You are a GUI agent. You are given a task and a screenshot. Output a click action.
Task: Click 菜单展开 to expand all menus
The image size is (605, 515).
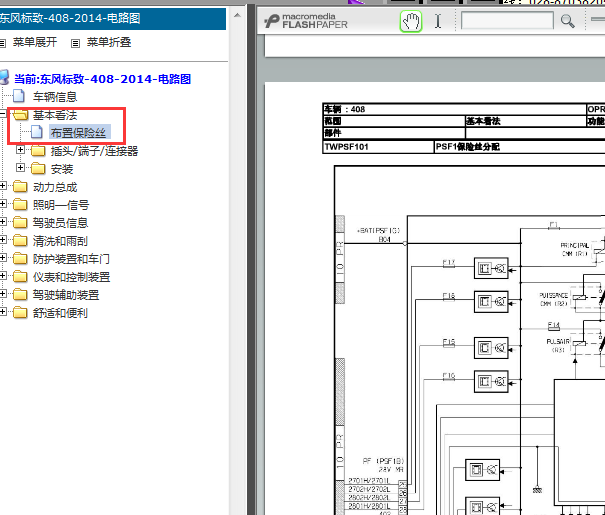(35, 42)
